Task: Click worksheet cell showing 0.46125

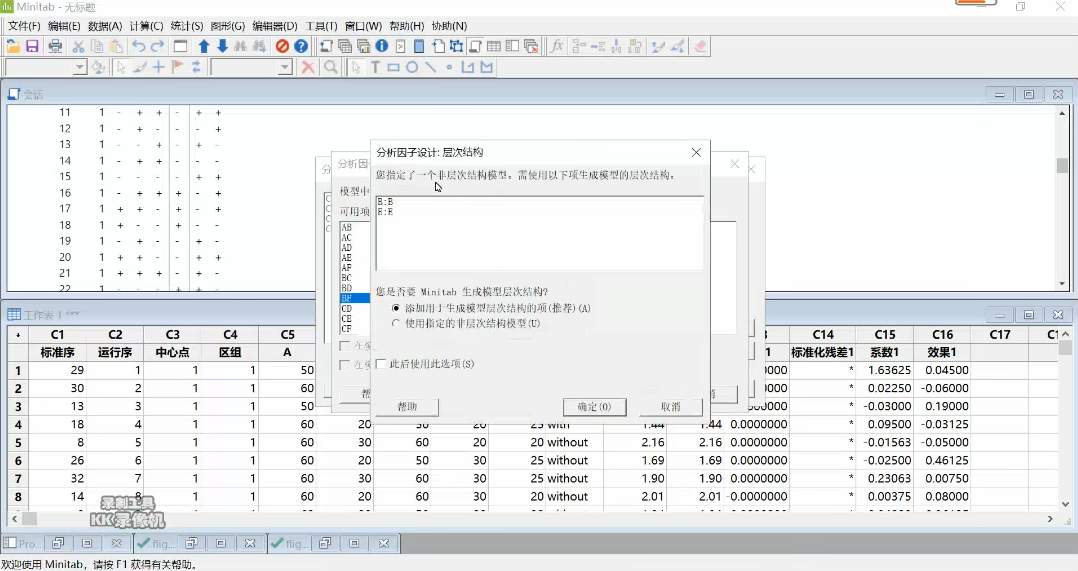Action: pos(942,460)
